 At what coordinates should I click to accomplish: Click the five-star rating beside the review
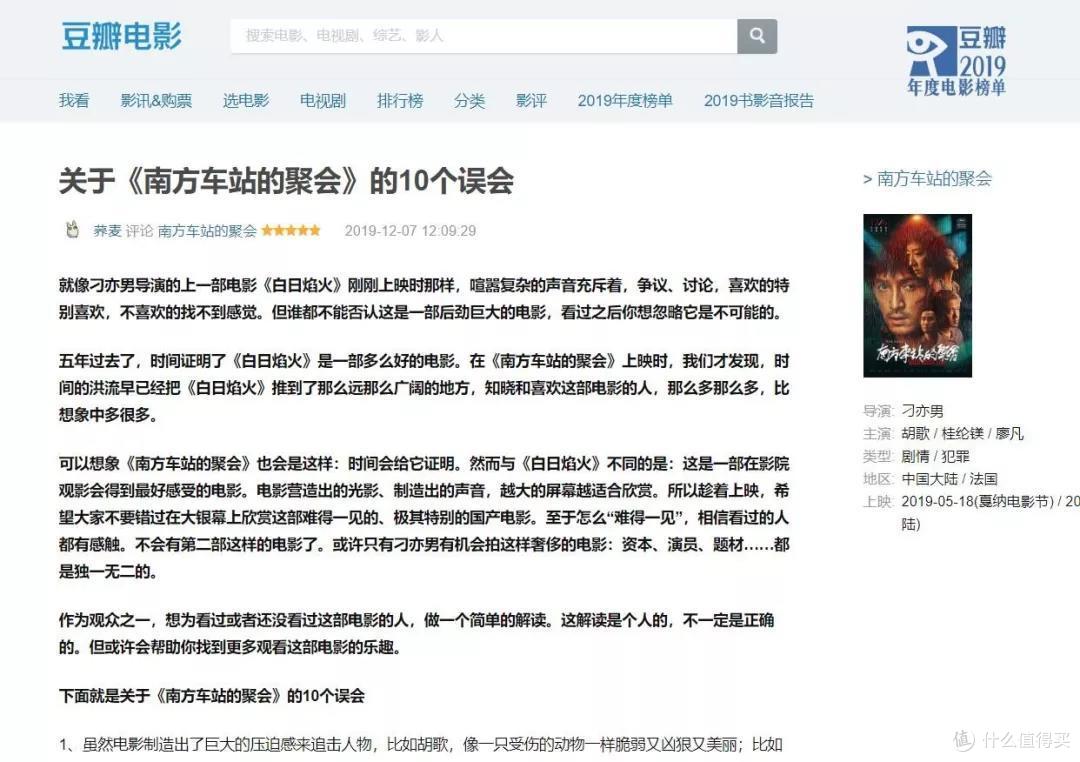291,230
